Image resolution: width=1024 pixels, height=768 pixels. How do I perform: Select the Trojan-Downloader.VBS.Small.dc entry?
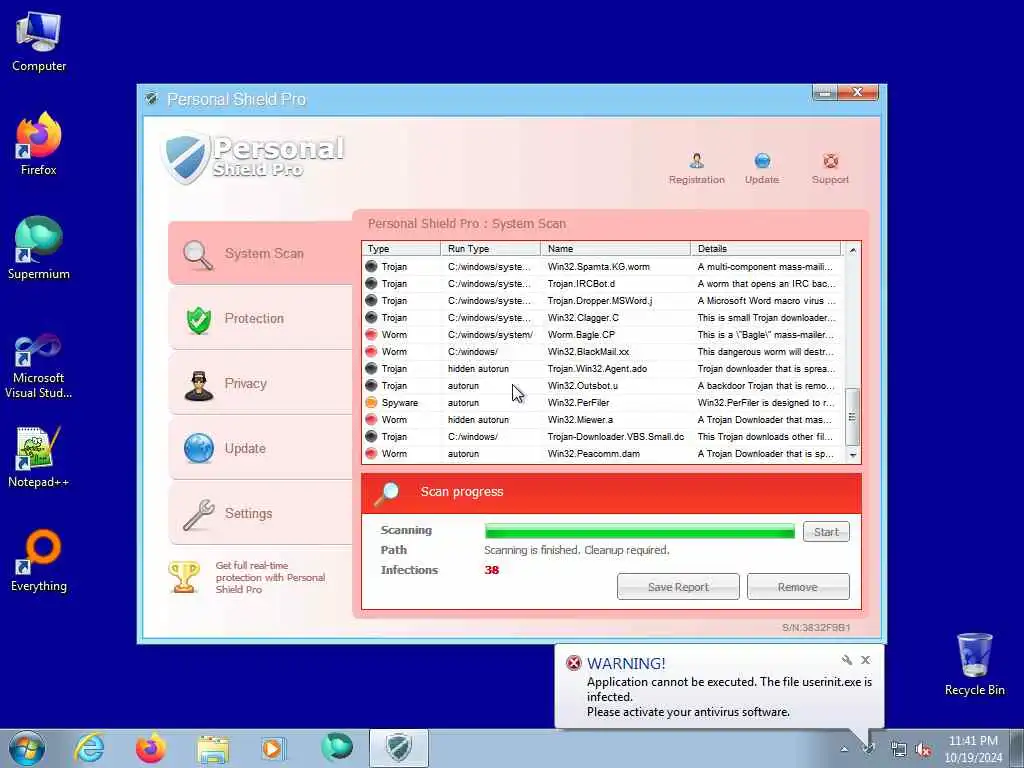pyautogui.click(x=603, y=436)
